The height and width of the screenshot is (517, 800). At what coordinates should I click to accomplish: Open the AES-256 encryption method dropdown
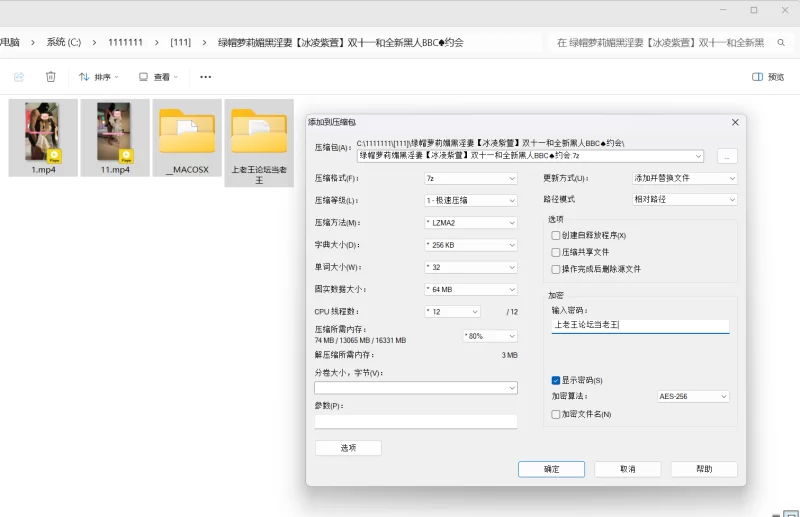pyautogui.click(x=693, y=397)
